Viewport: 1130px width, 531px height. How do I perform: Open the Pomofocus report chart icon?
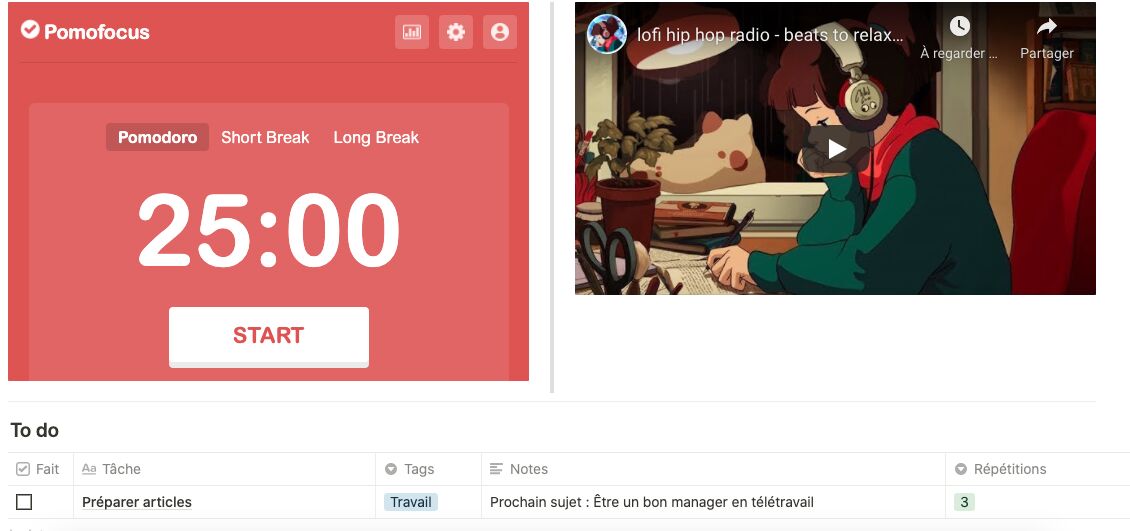[411, 32]
